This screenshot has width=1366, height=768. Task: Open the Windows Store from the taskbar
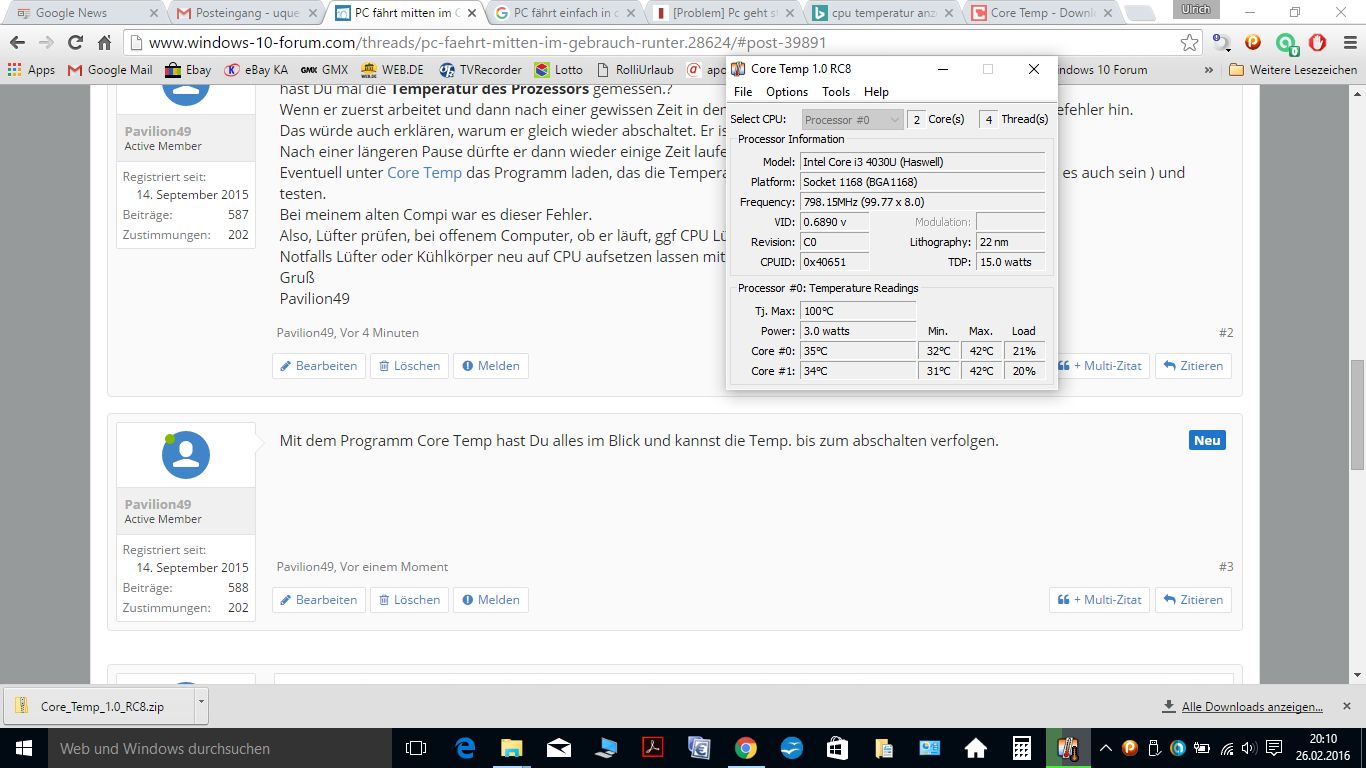point(838,748)
